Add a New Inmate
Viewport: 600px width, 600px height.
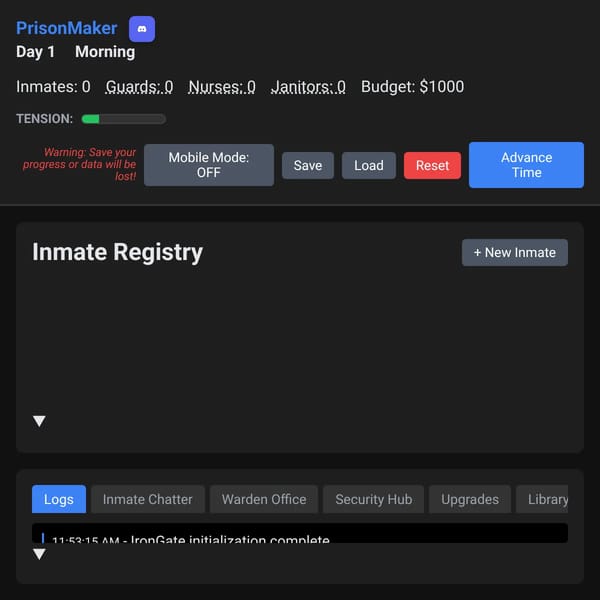(515, 253)
